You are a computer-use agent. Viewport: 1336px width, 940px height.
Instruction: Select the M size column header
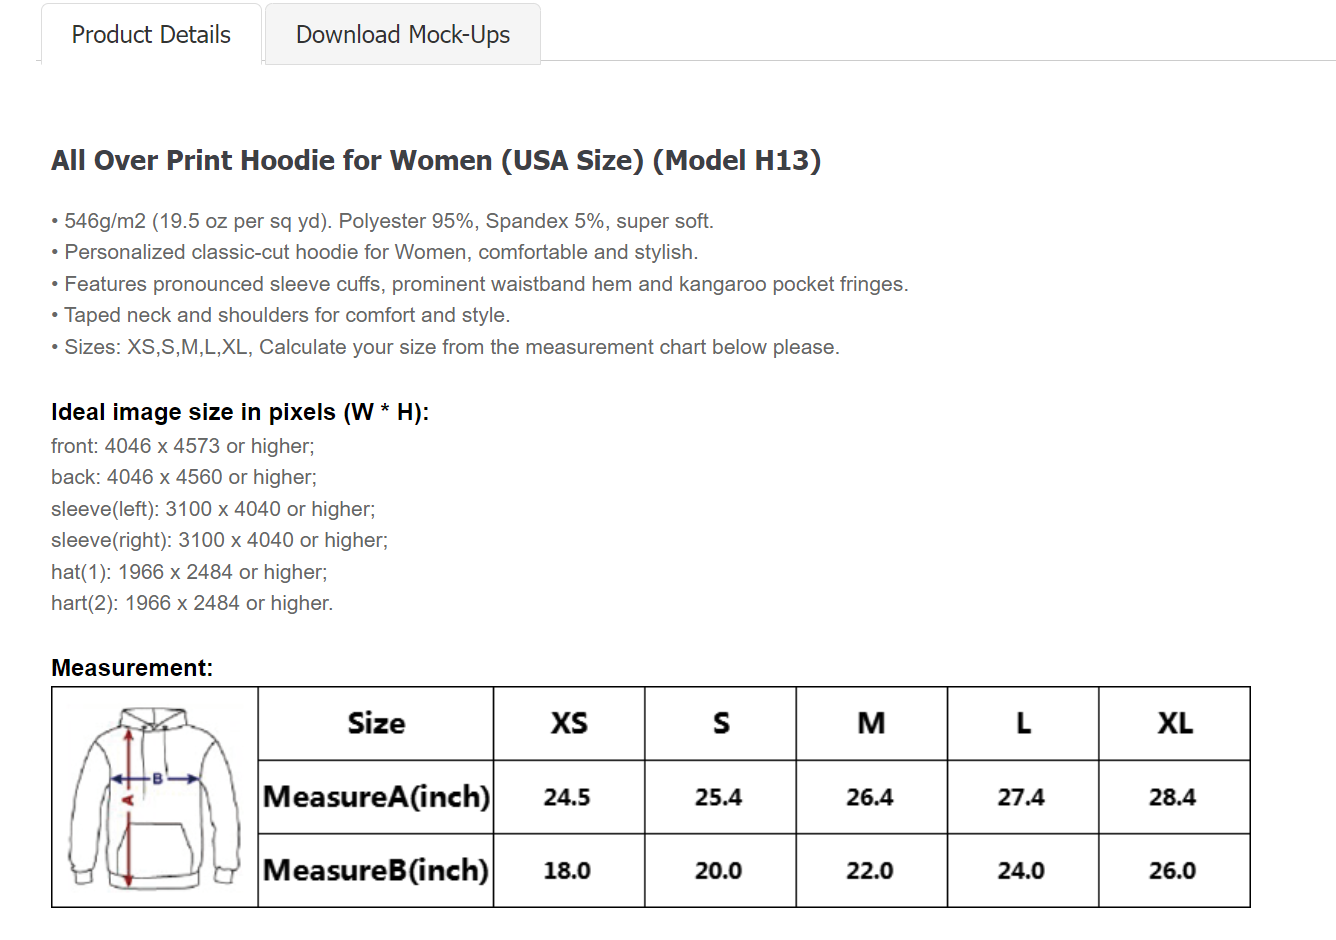tap(871, 723)
